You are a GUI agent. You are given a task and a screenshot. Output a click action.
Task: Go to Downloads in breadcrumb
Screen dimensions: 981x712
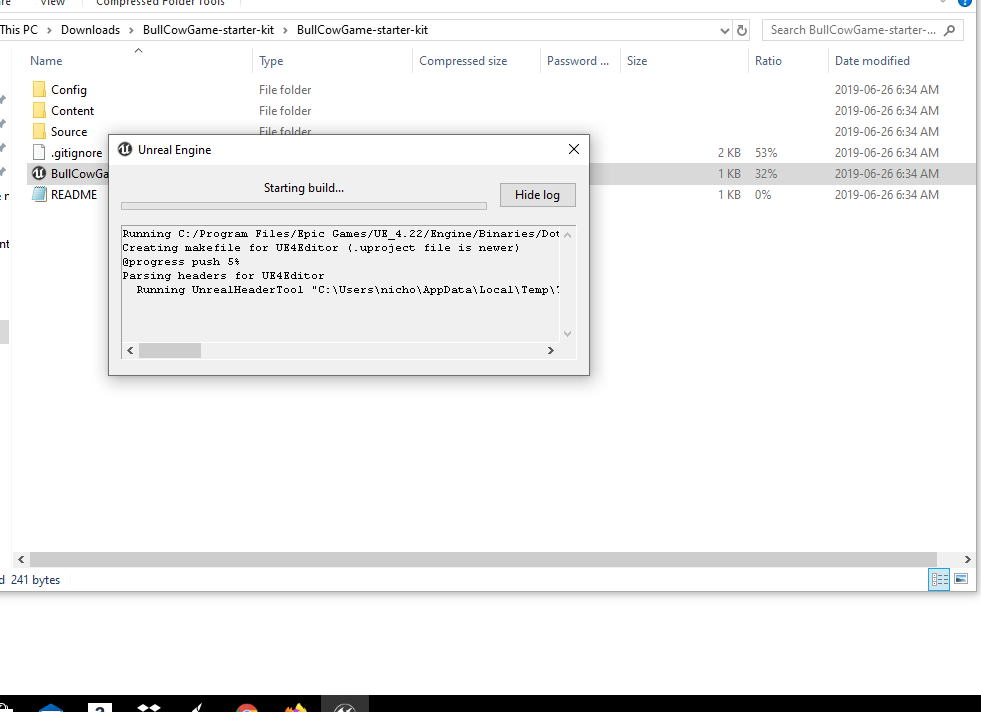(90, 30)
